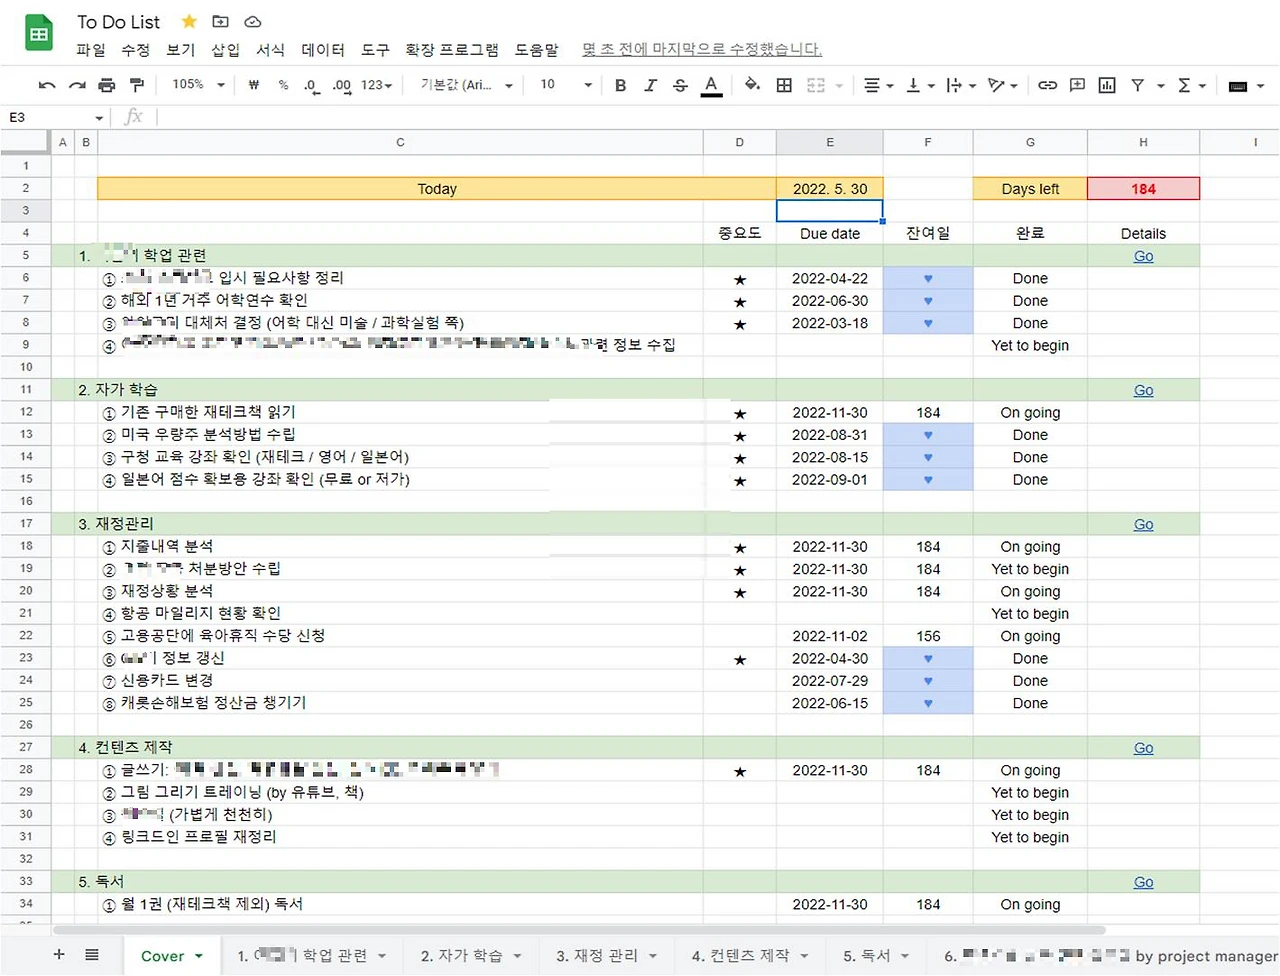The width and height of the screenshot is (1280, 976).
Task: Click into the formula bar
Action: pos(716,118)
